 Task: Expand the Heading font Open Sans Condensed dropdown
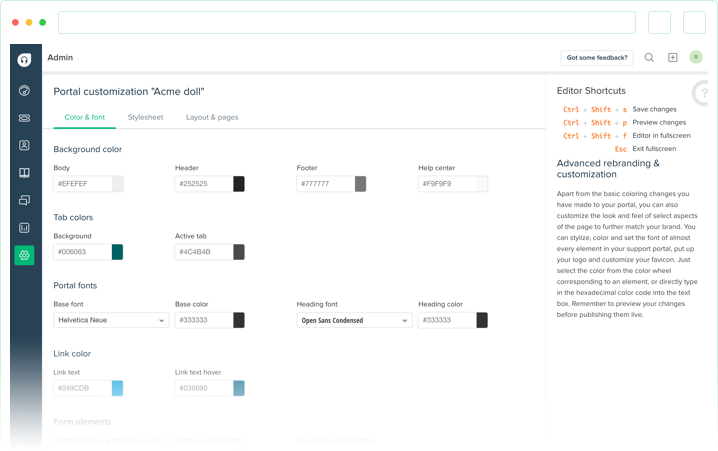pyautogui.click(x=354, y=320)
